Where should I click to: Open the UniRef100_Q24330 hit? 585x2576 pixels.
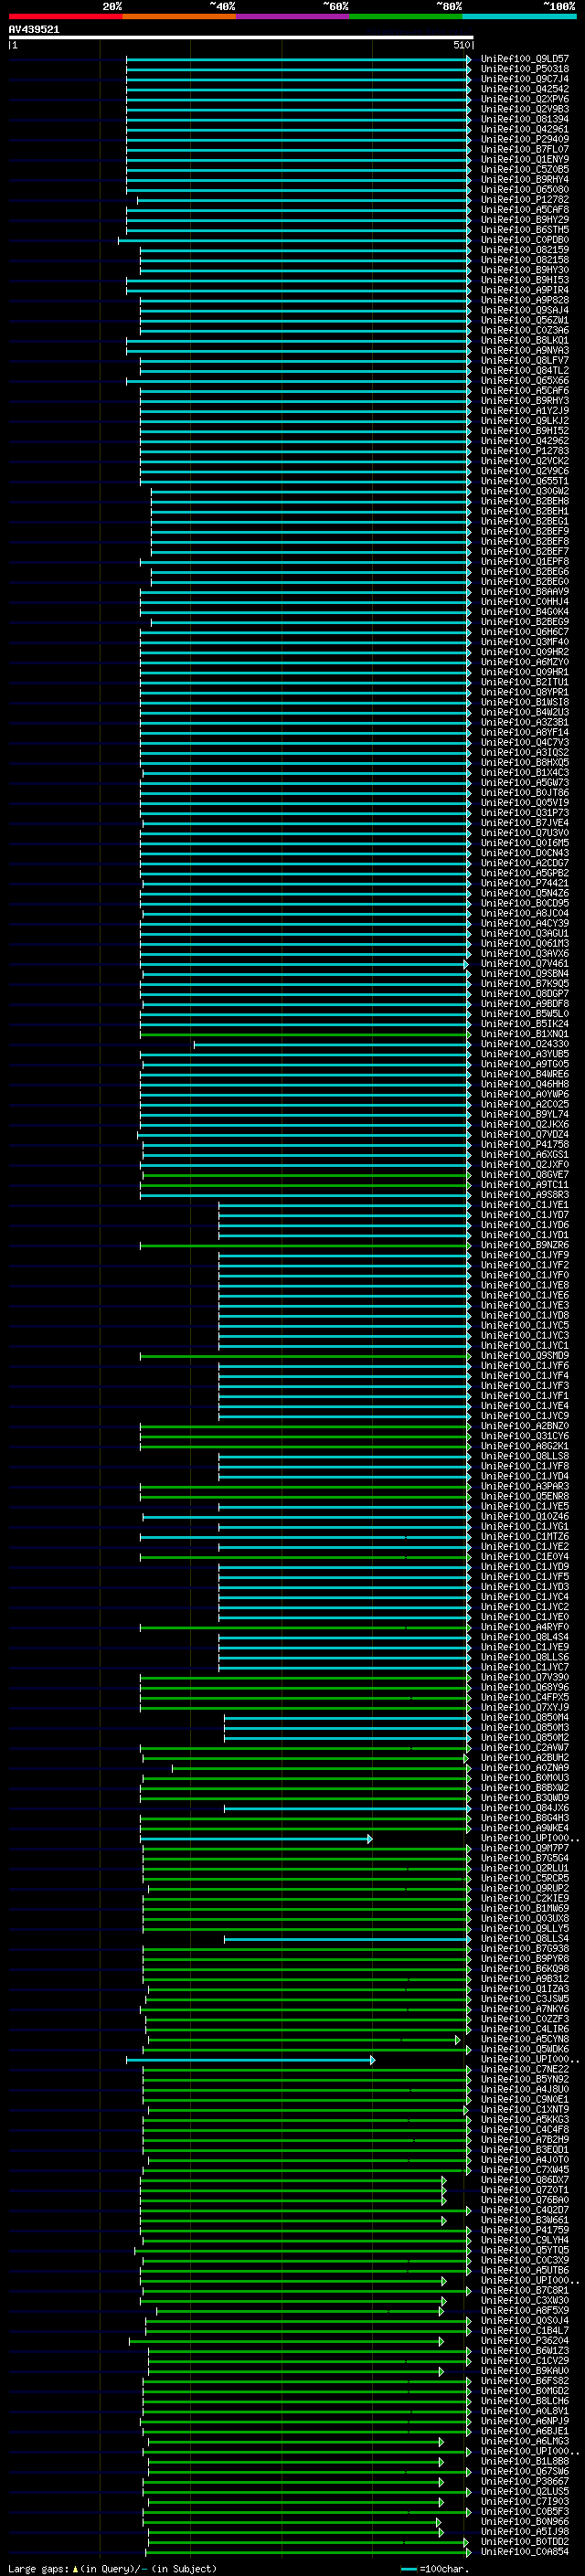click(524, 1044)
